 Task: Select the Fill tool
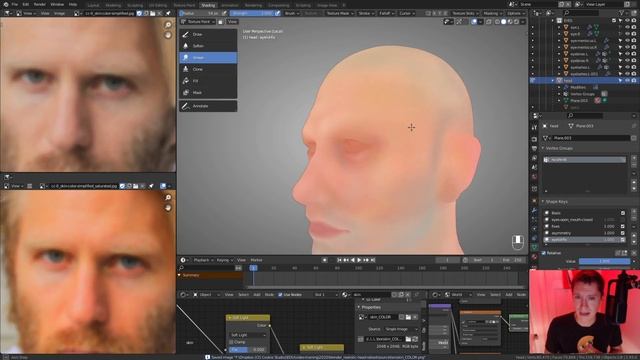208,81
